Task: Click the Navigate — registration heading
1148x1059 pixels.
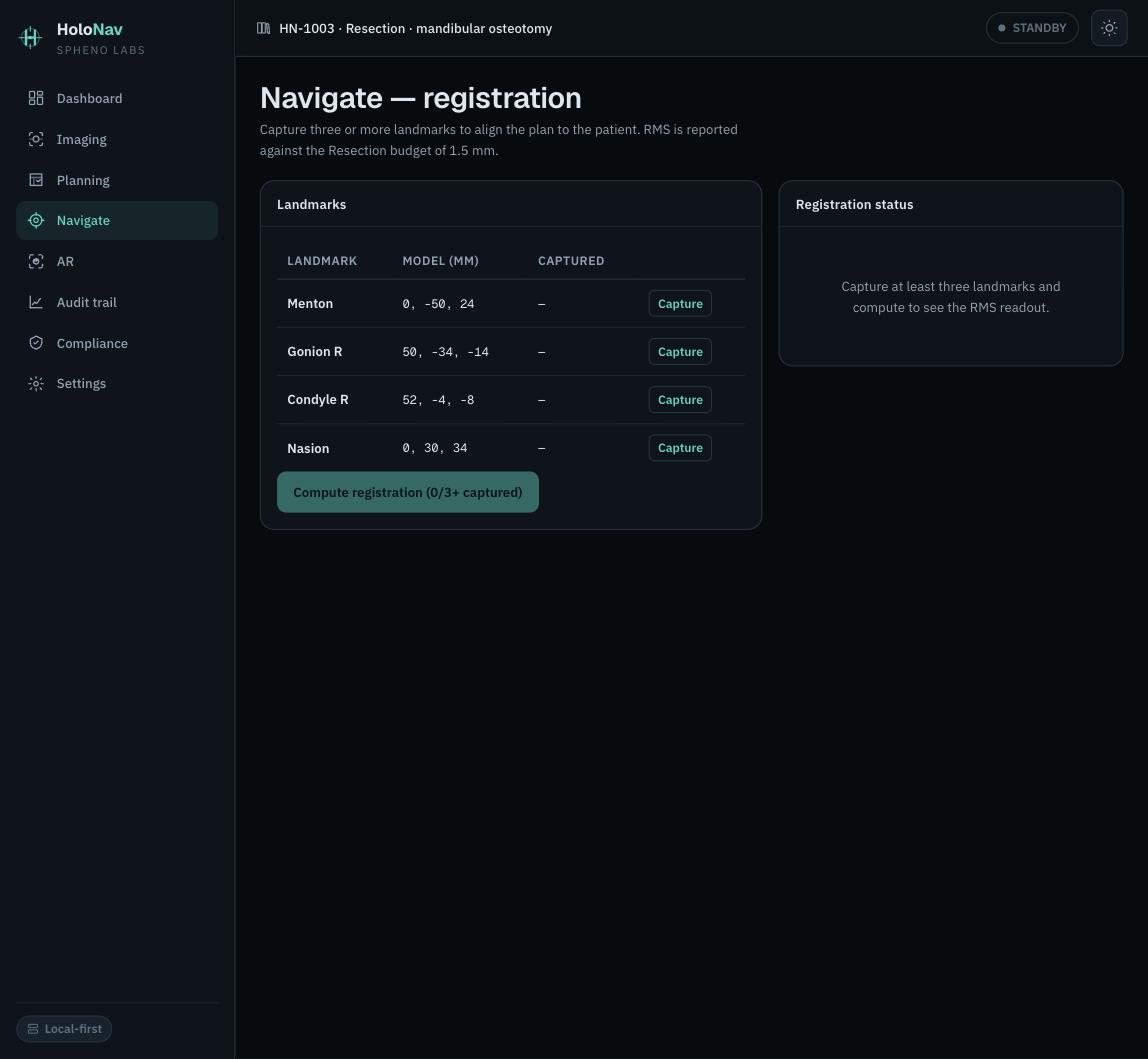Action: tap(420, 98)
